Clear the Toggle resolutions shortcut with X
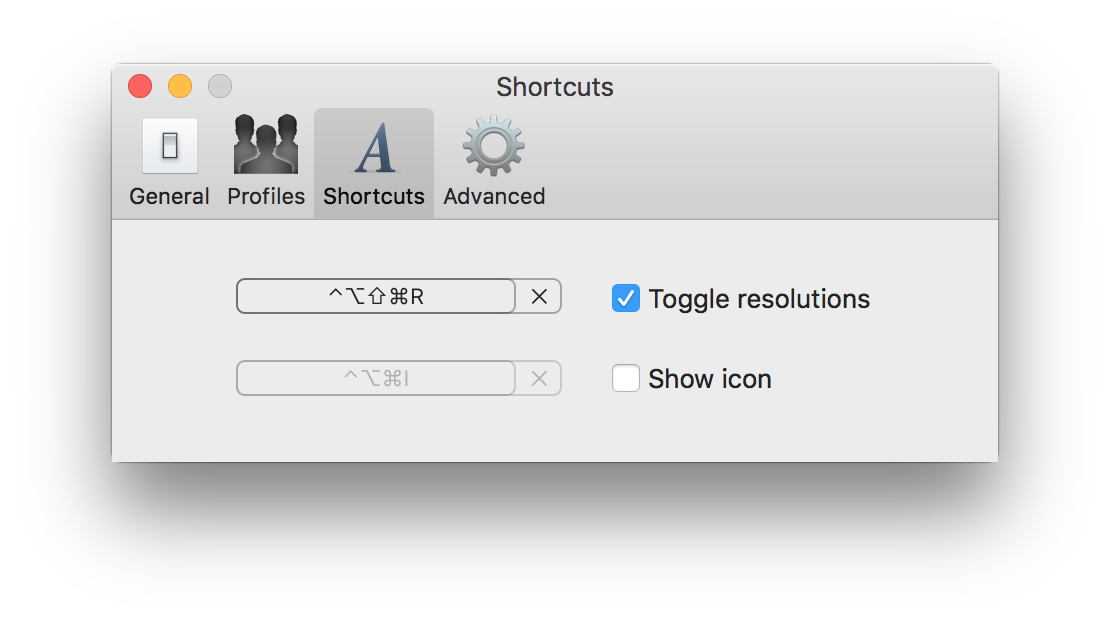The width and height of the screenshot is (1110, 622). (539, 296)
